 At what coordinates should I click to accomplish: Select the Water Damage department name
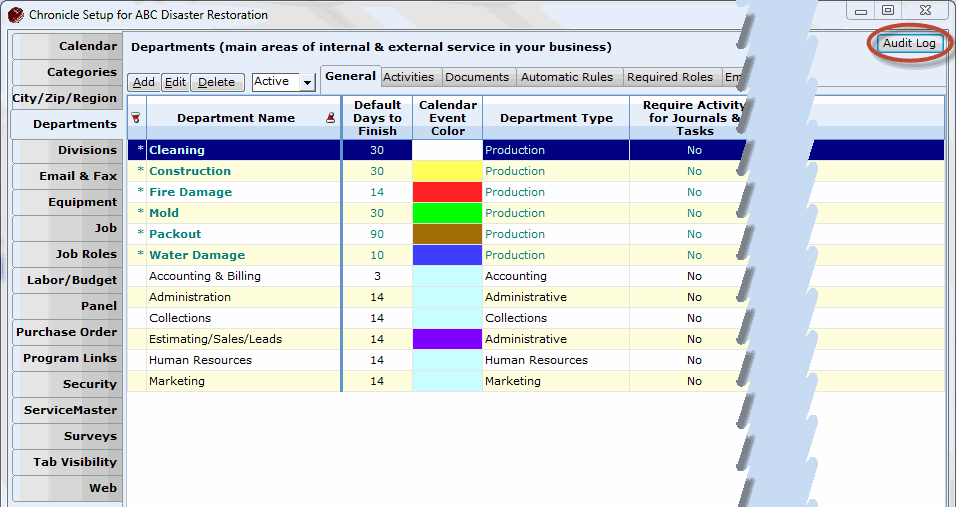197,255
